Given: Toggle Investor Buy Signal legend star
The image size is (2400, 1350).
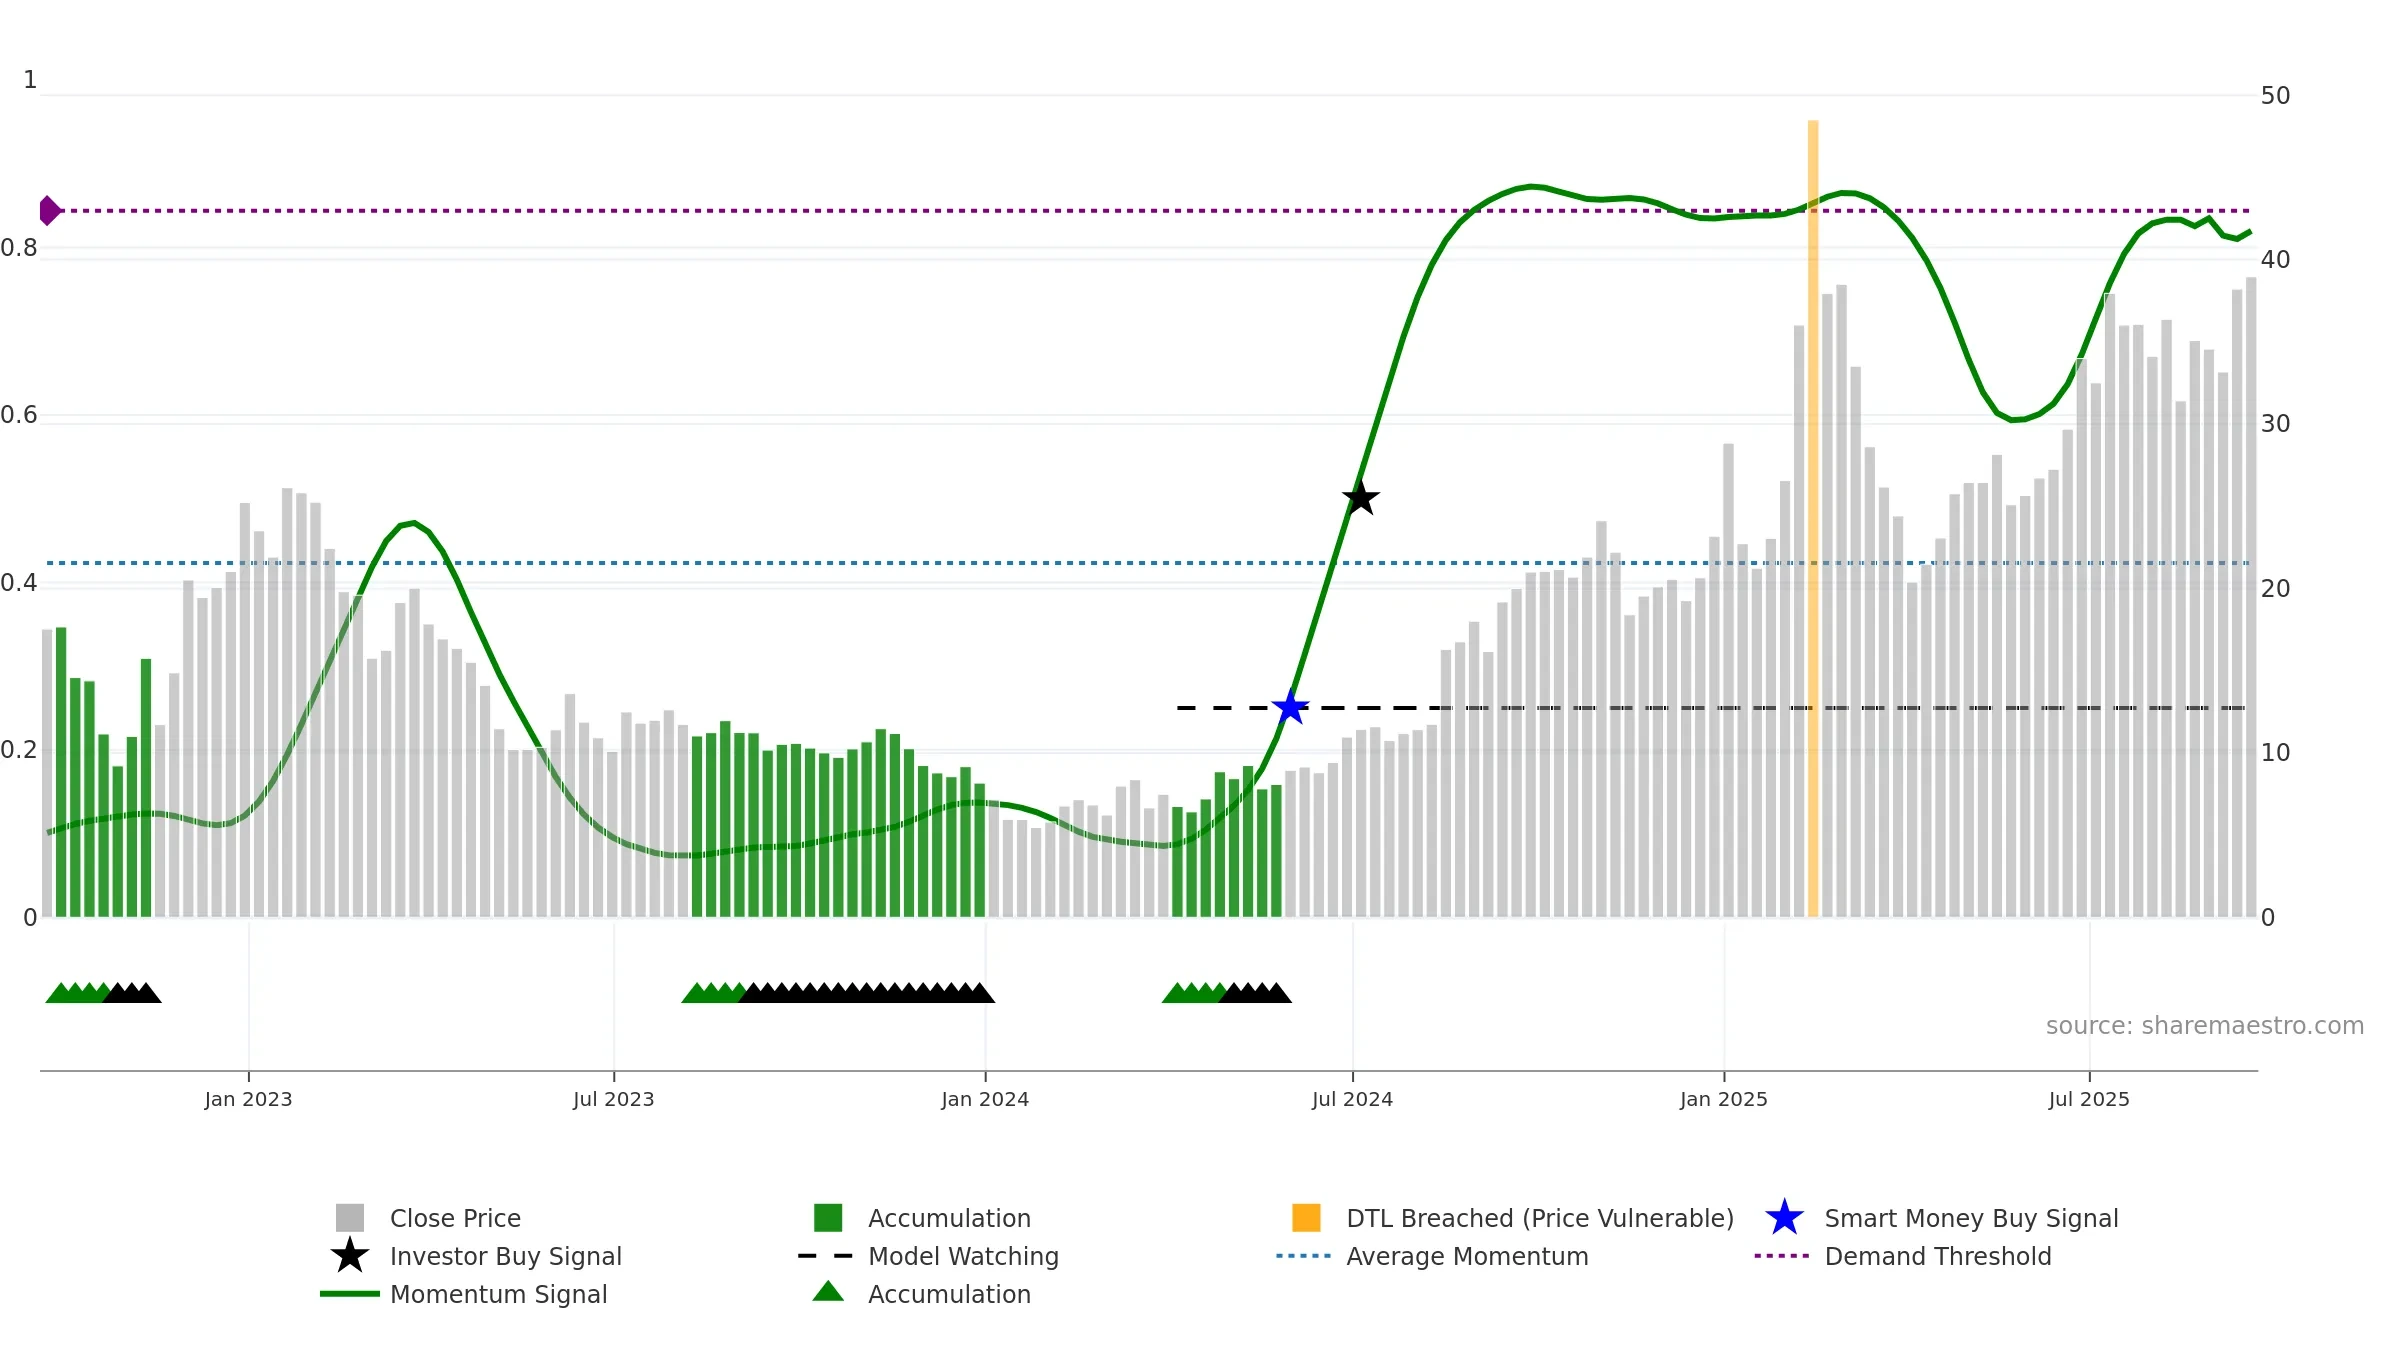Looking at the screenshot, I should tap(350, 1256).
